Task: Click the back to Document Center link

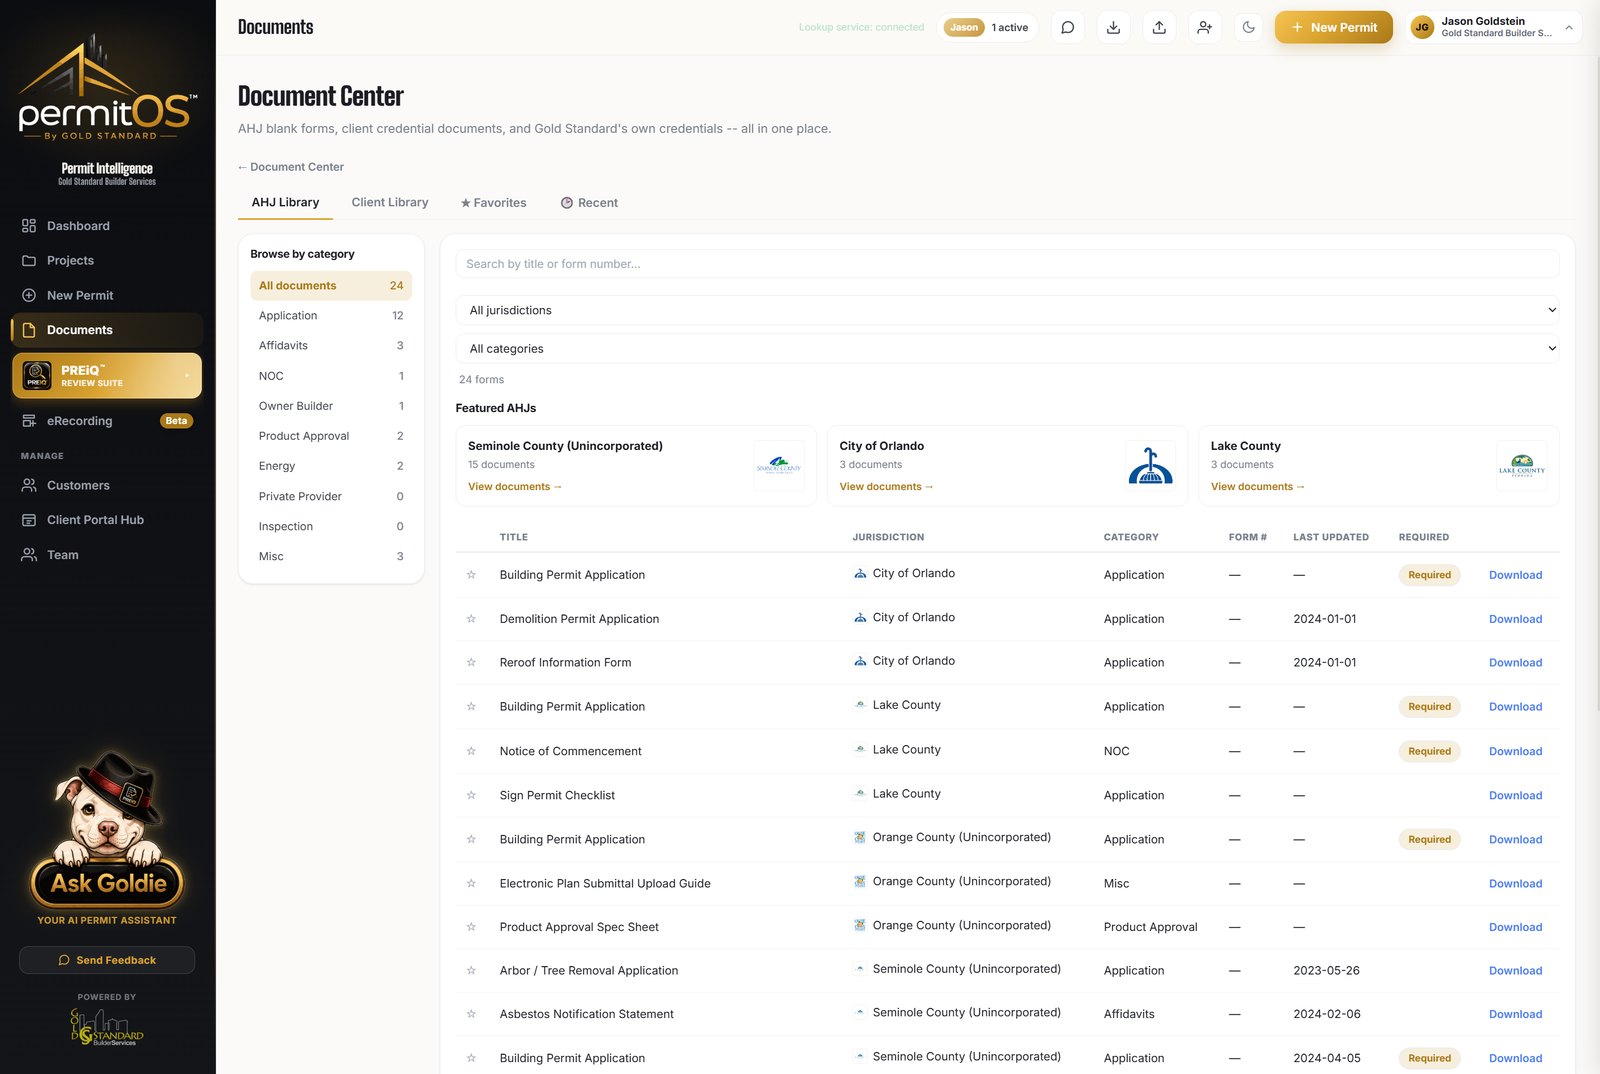Action: pos(291,167)
